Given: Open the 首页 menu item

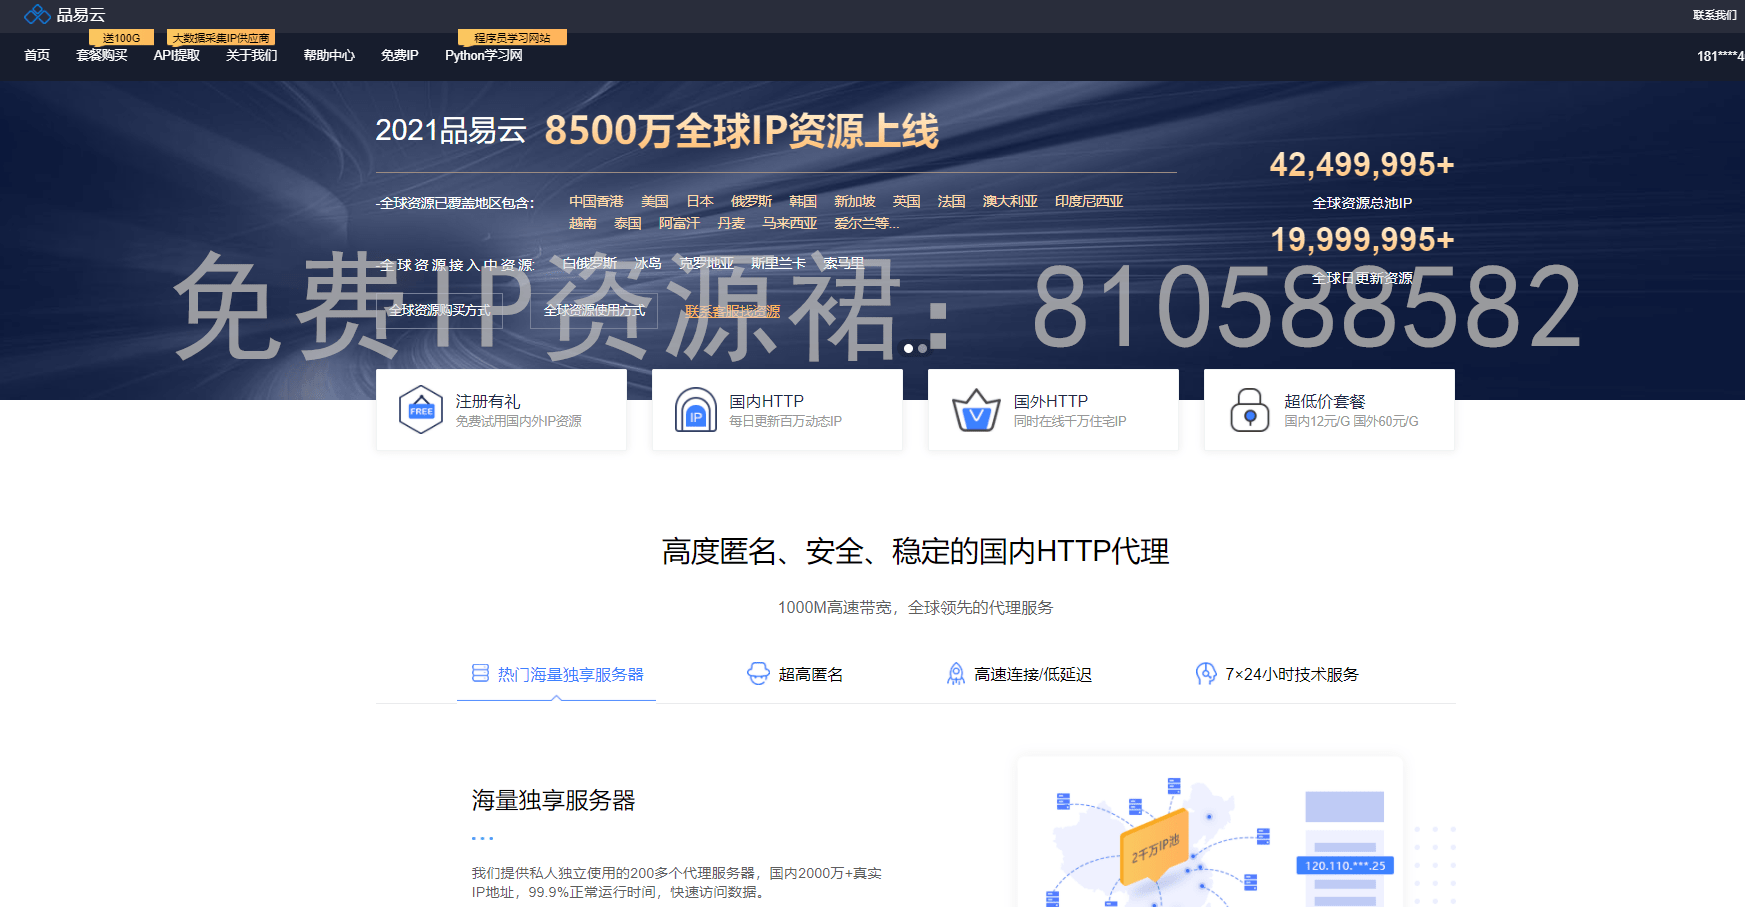Looking at the screenshot, I should click(x=37, y=55).
